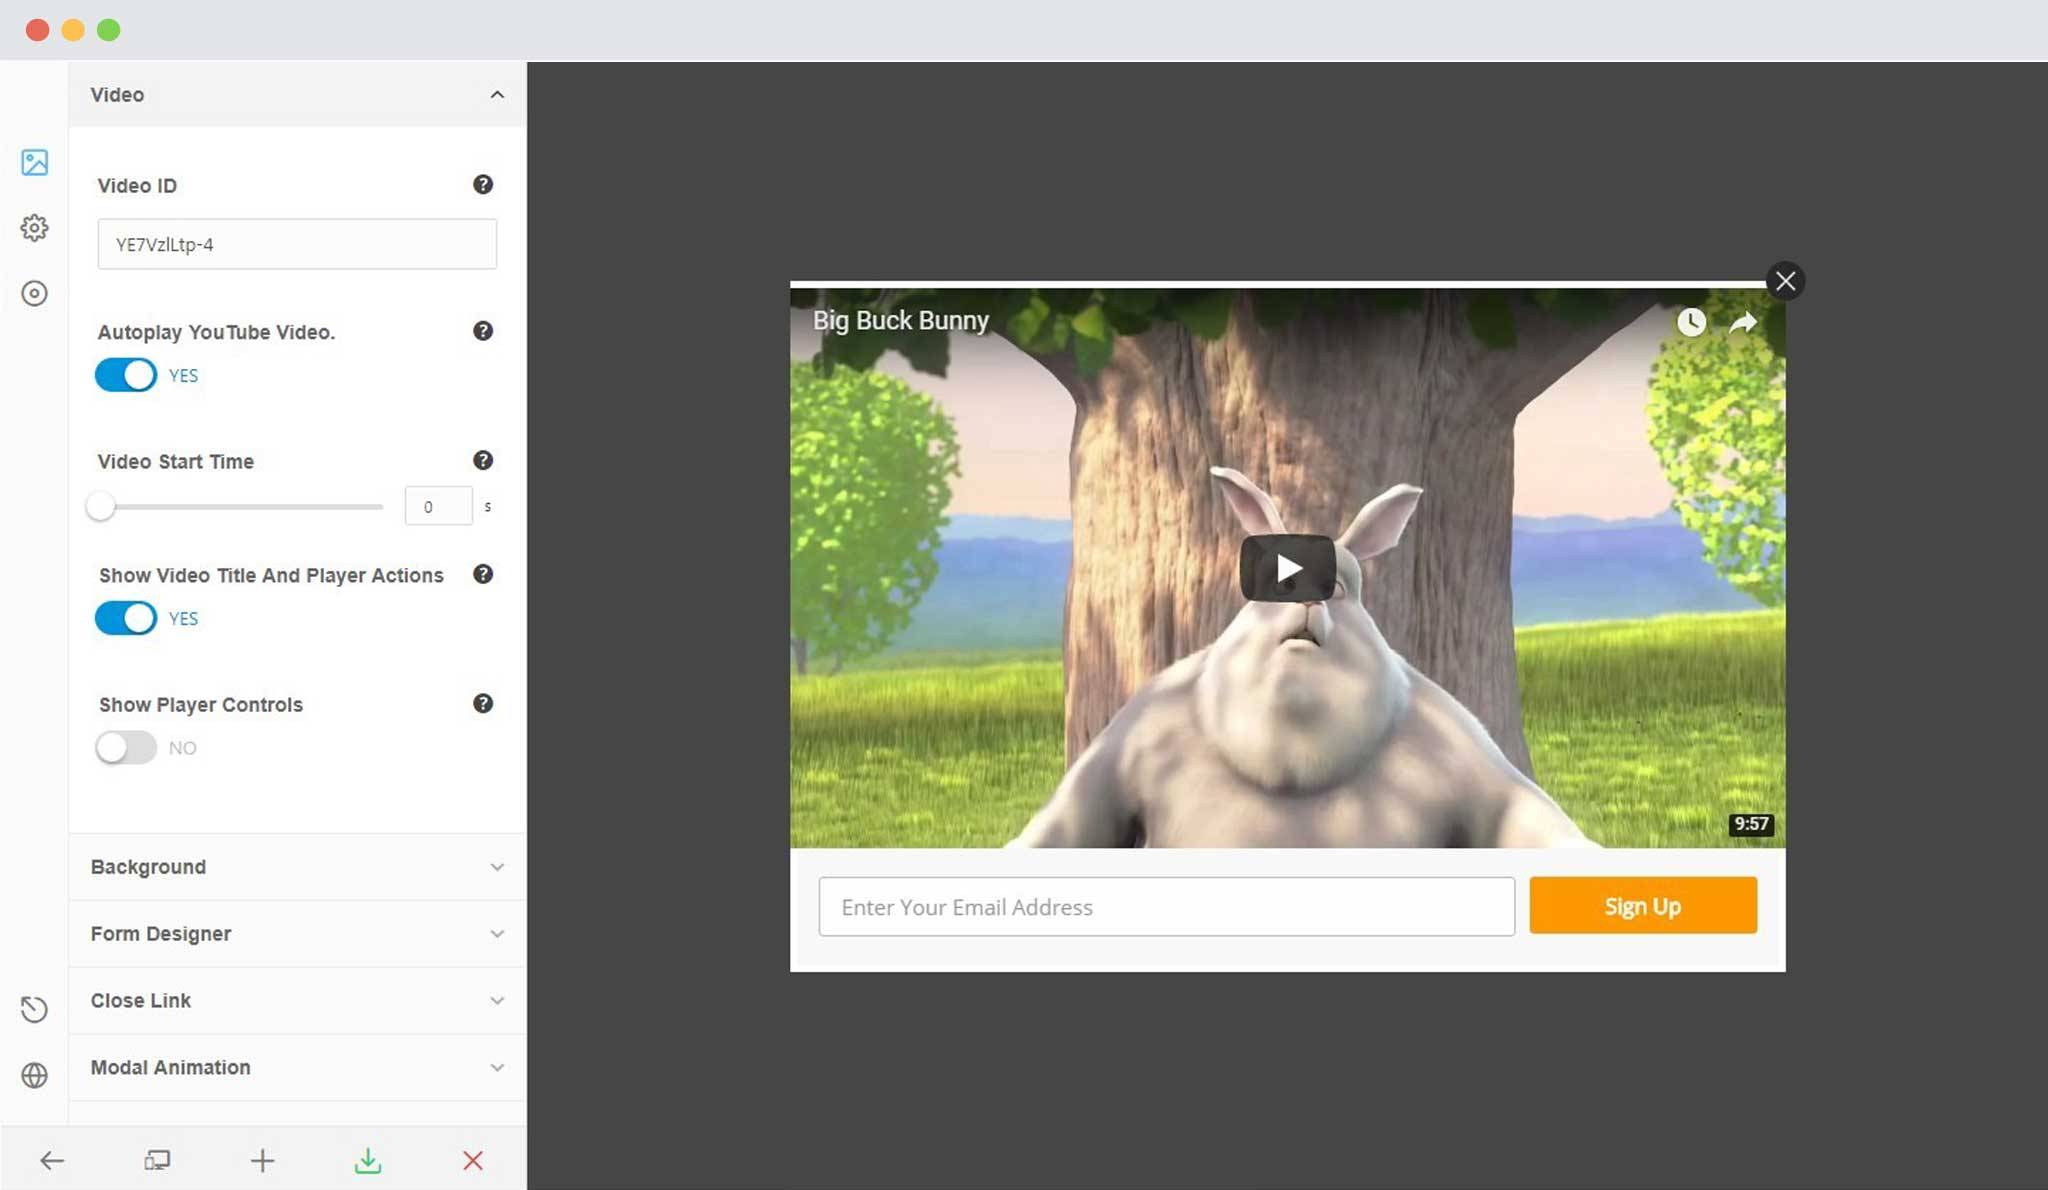This screenshot has width=2048, height=1190.
Task: Disable Autoplay YouTube Video toggle
Action: (x=126, y=375)
